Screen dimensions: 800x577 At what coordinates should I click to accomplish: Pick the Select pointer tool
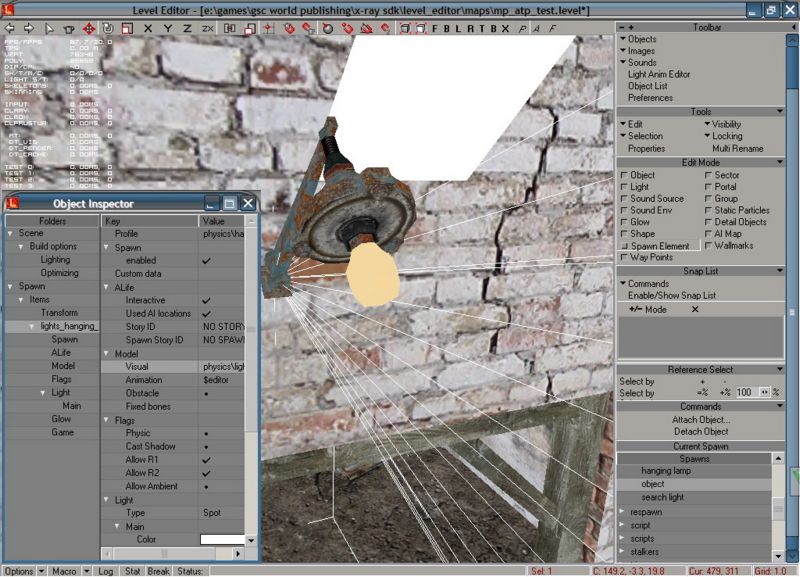[x=49, y=29]
